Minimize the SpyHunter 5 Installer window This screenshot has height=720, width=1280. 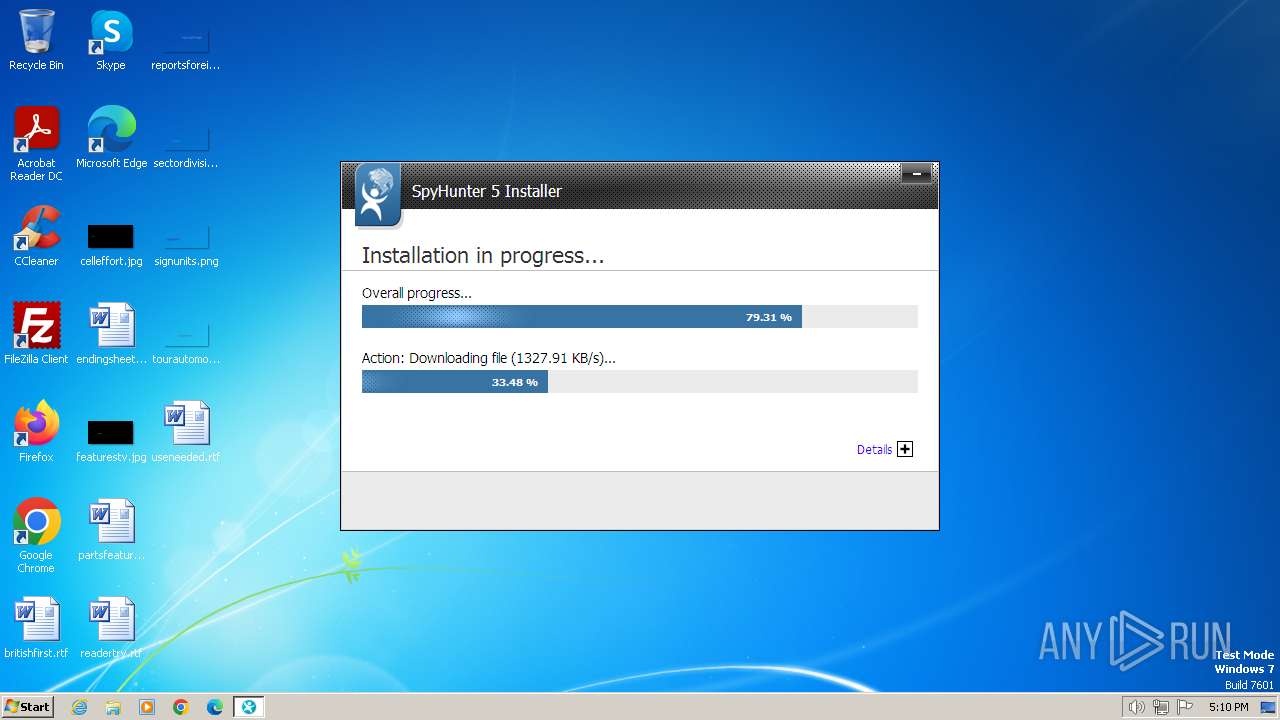point(916,174)
